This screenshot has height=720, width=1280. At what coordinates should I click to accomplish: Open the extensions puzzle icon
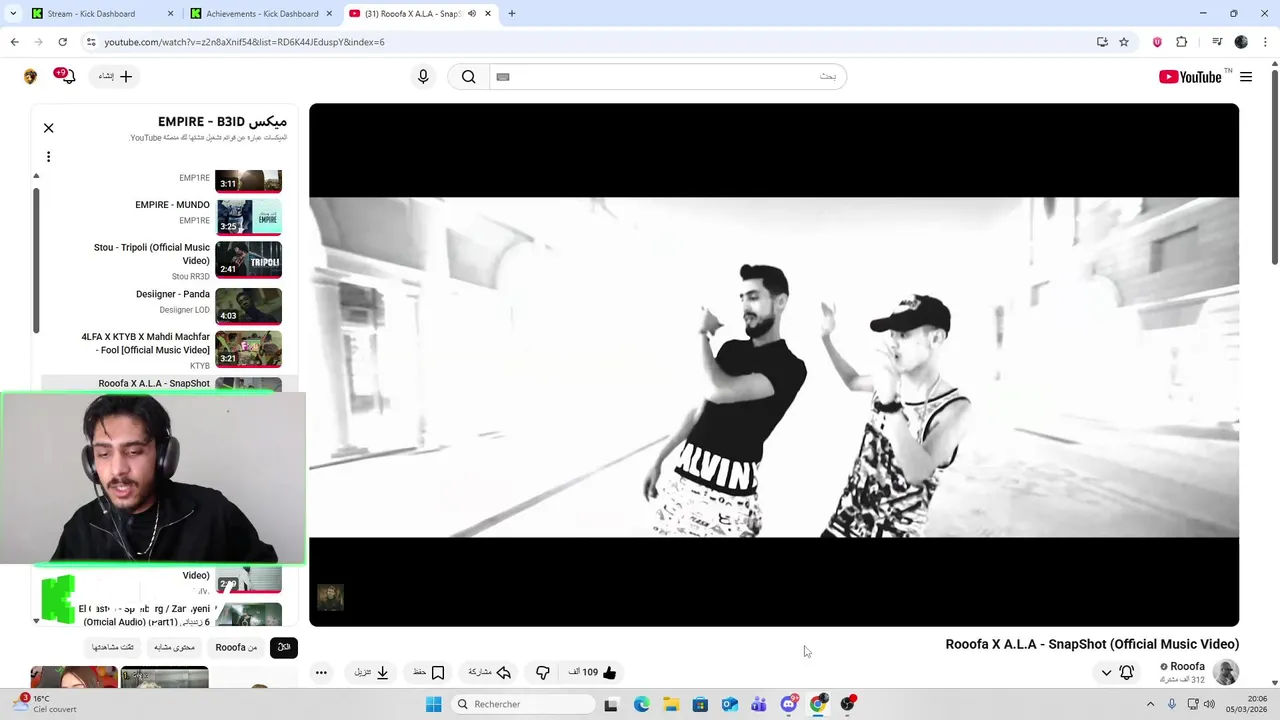tap(1182, 42)
